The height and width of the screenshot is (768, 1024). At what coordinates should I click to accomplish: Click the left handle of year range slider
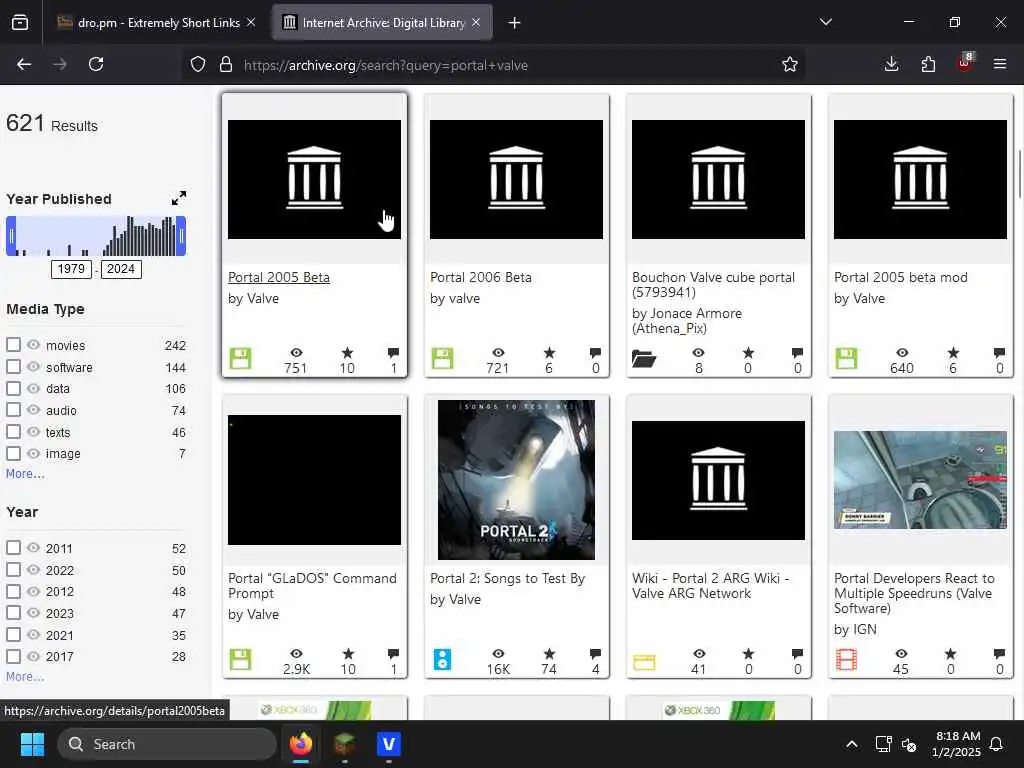point(11,236)
